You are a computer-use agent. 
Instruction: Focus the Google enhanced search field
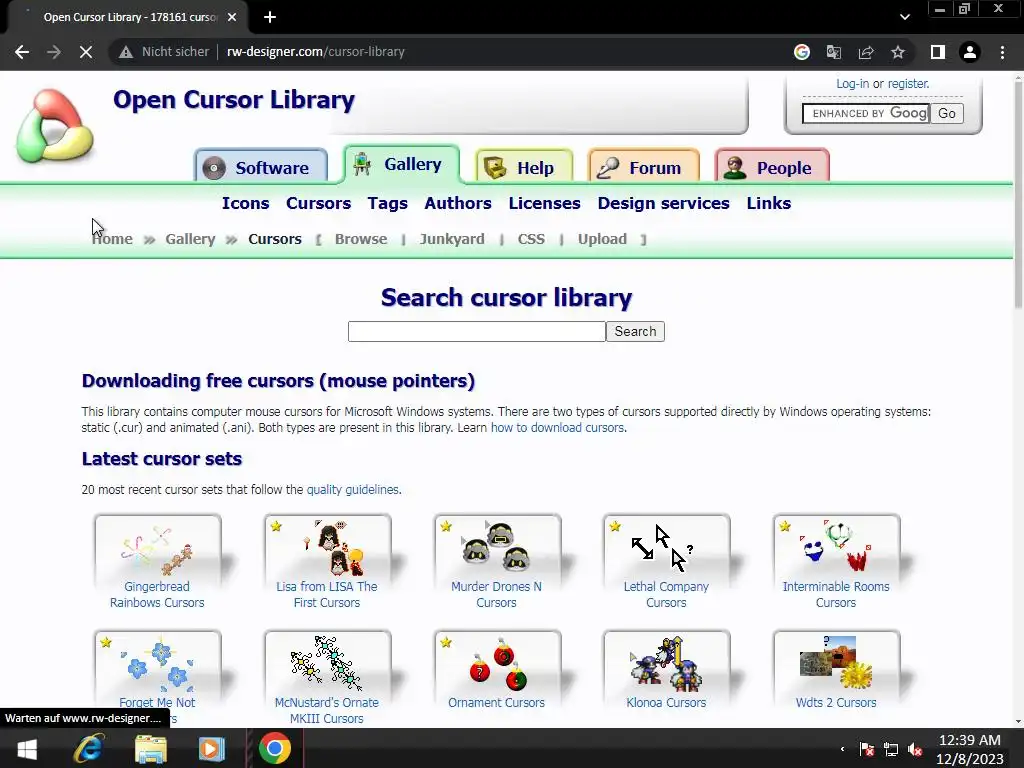(866, 114)
